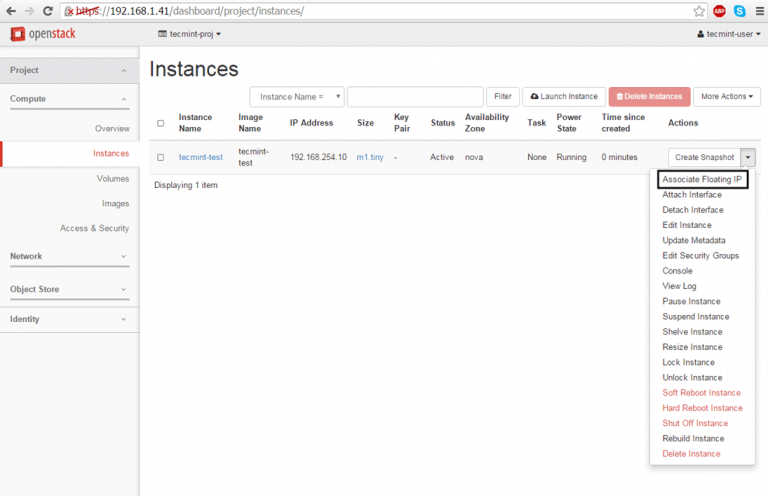Expand the More Actions dropdown
Viewport: 768px width, 496px height.
(x=726, y=97)
